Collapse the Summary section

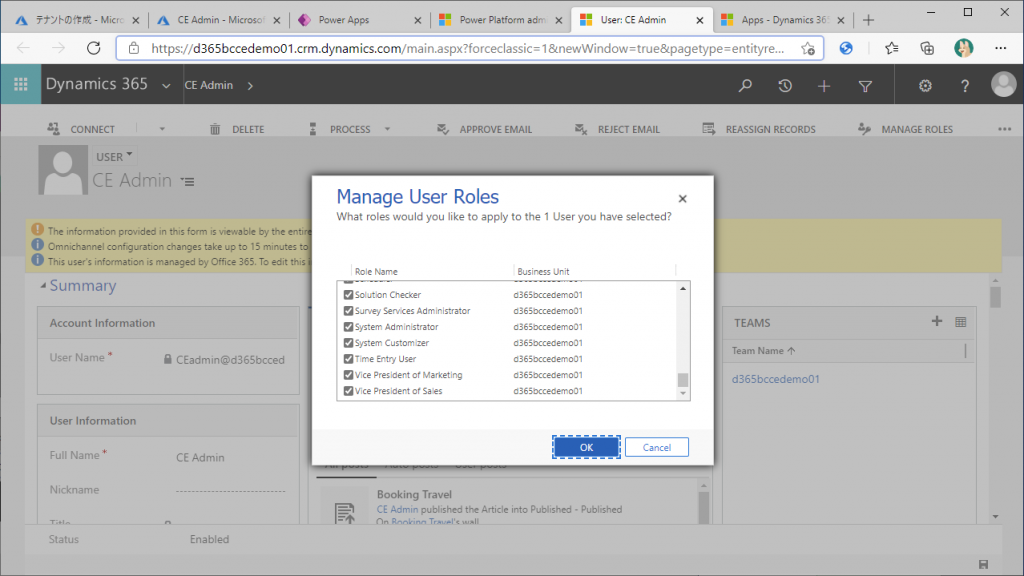click(x=43, y=285)
